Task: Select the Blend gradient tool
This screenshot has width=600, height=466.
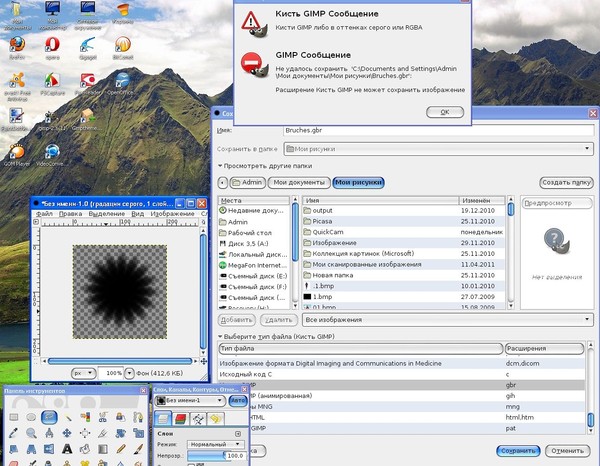Action: (103, 448)
